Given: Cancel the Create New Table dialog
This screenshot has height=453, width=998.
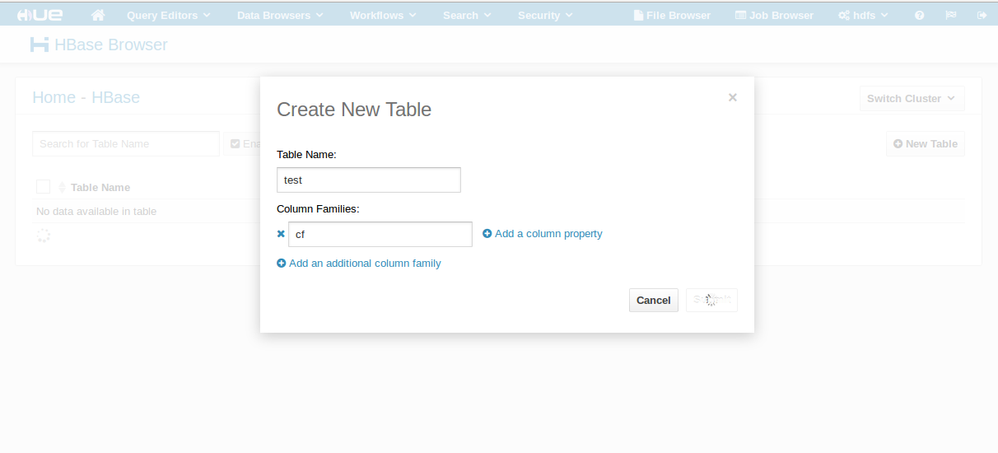Looking at the screenshot, I should click(x=654, y=300).
